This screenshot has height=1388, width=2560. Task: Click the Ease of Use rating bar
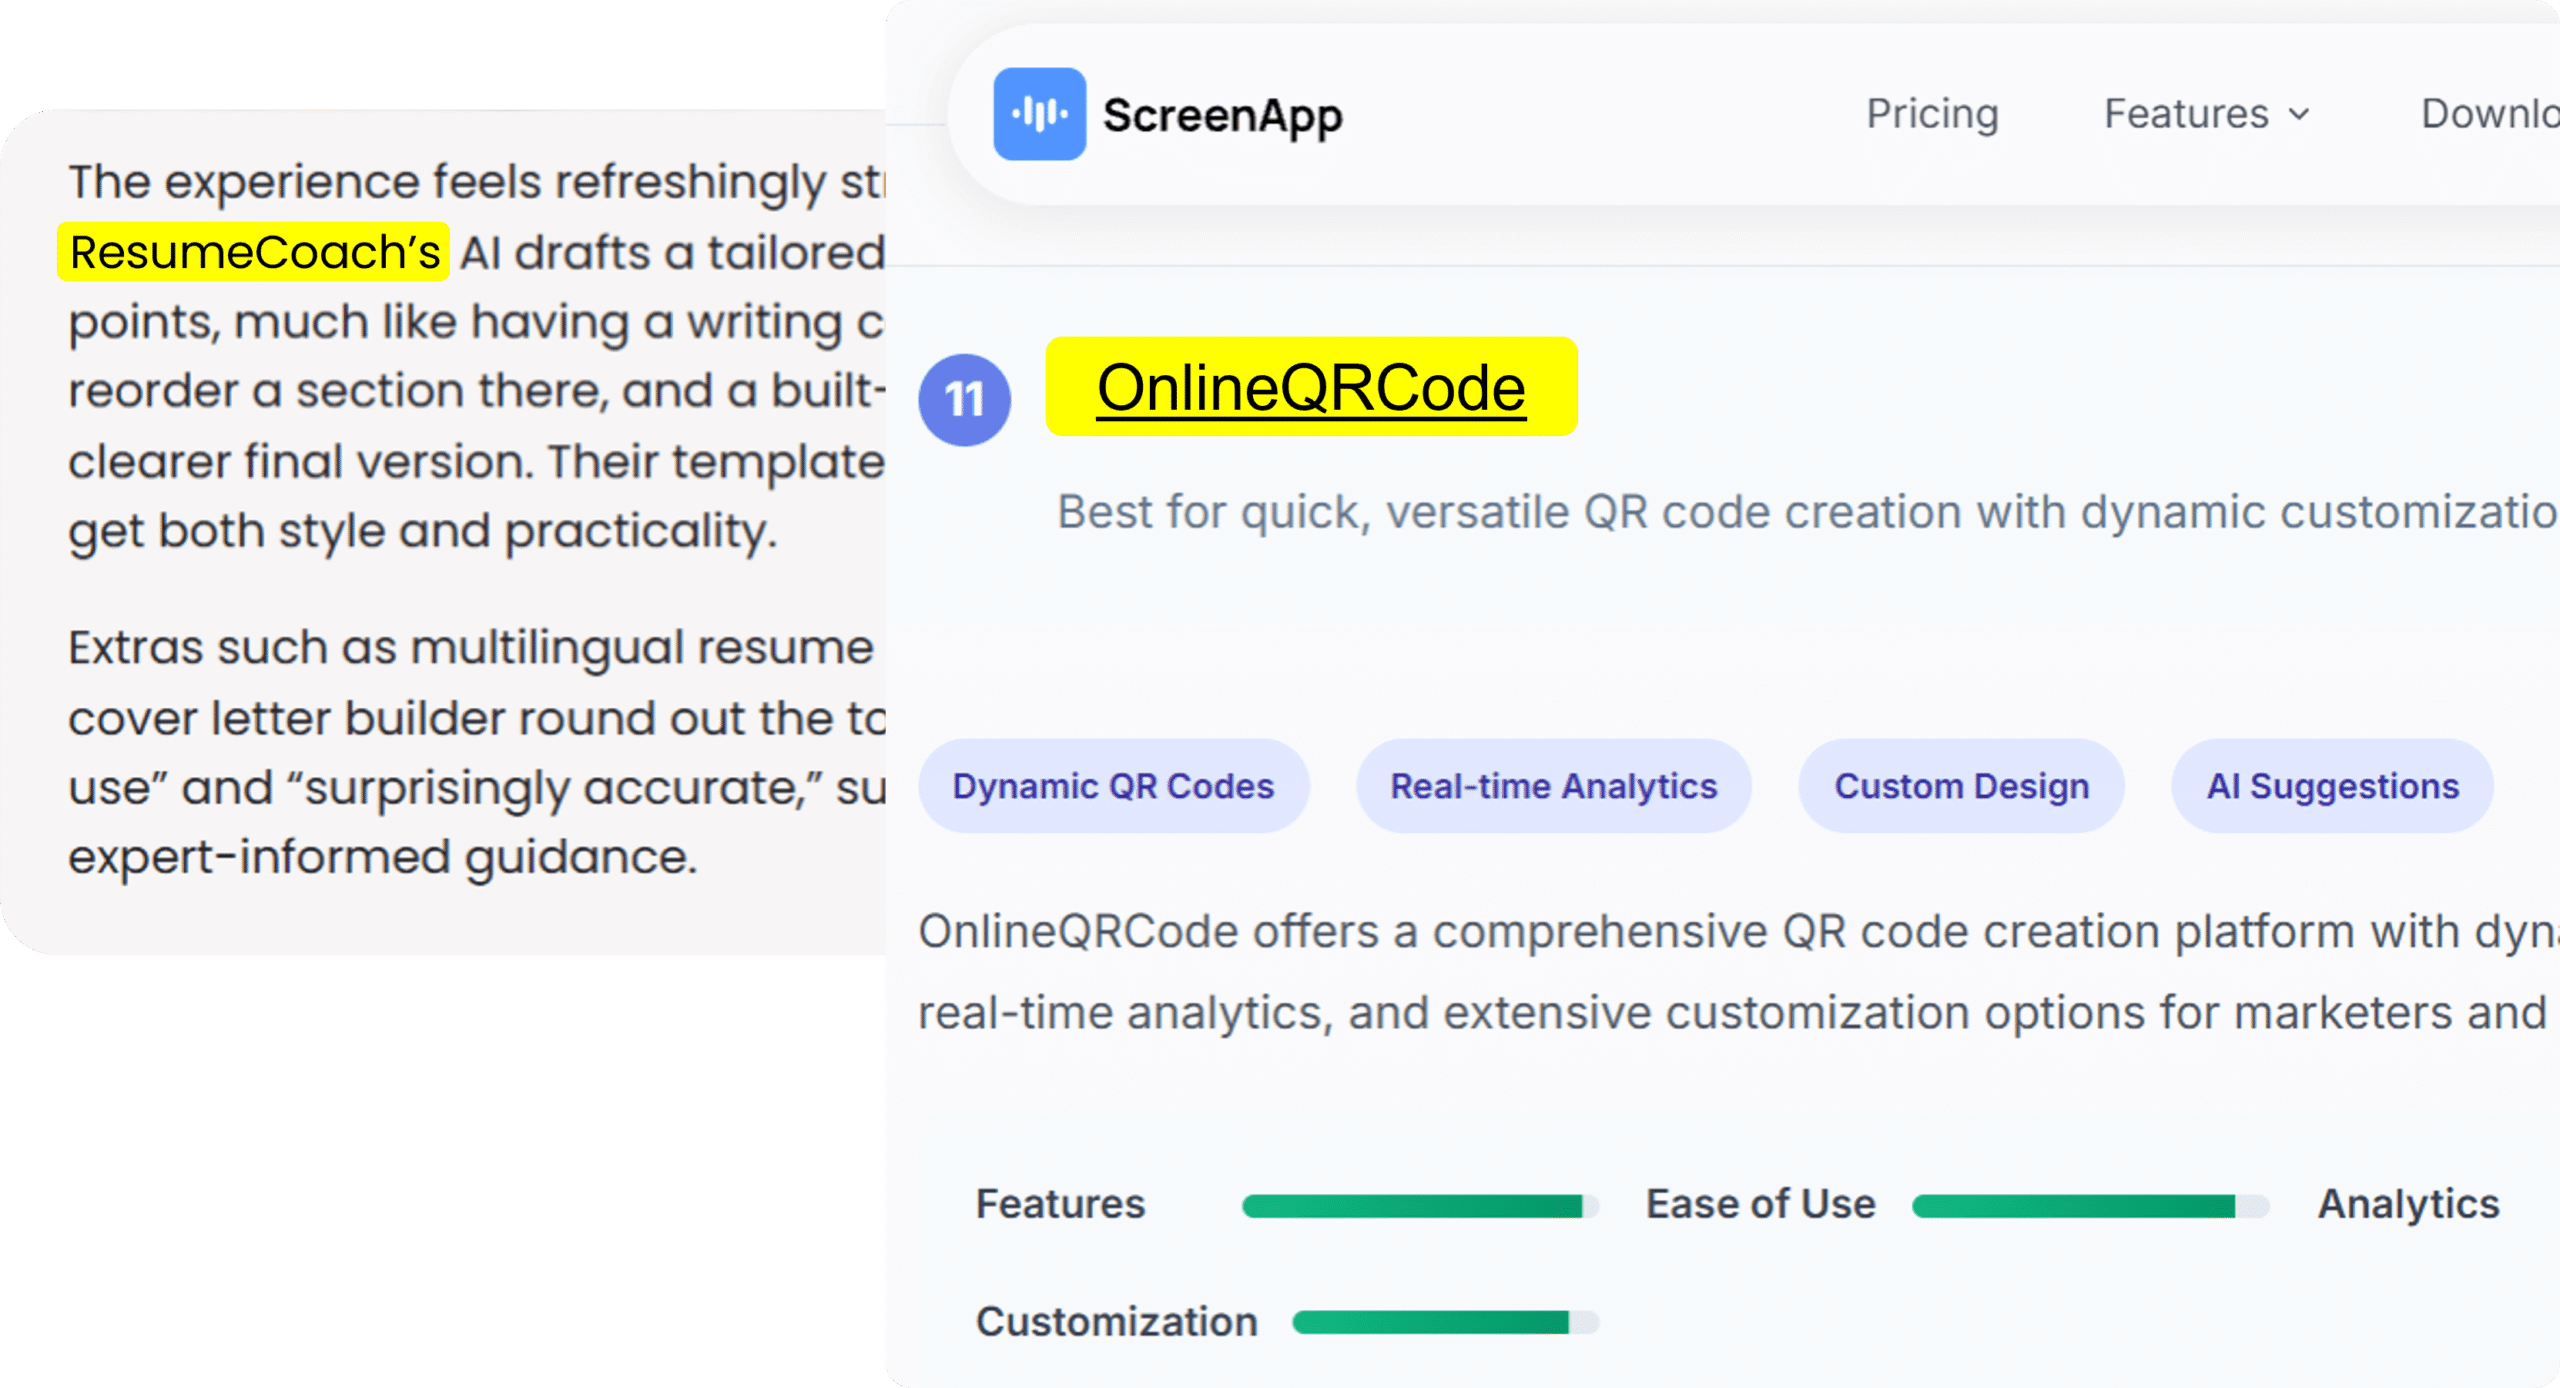point(2089,1206)
